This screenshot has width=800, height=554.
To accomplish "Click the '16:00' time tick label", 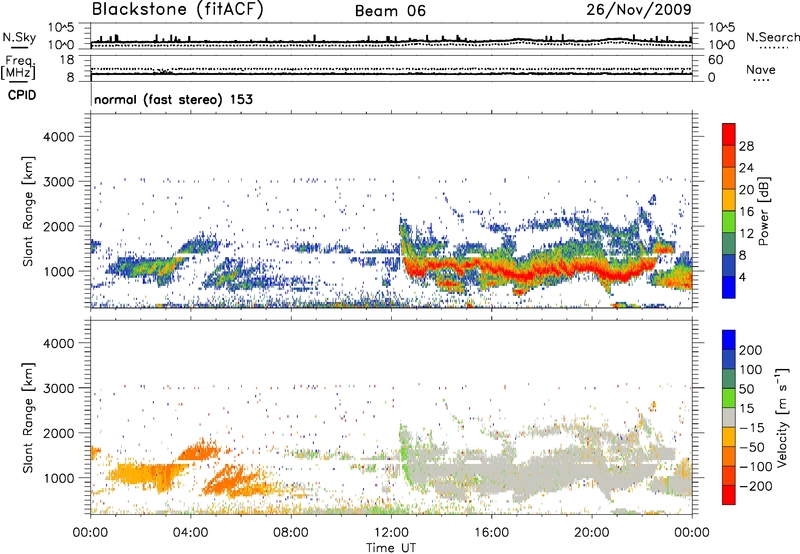I will [491, 533].
